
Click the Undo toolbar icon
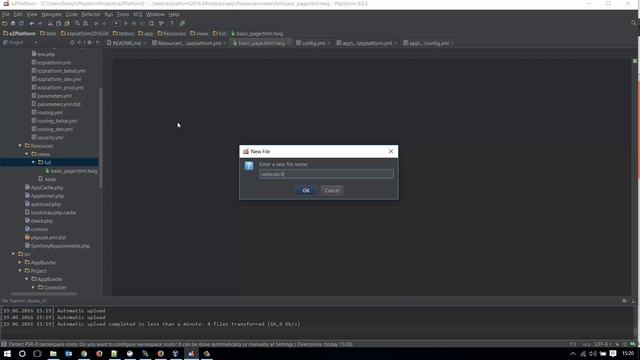coord(31,24)
